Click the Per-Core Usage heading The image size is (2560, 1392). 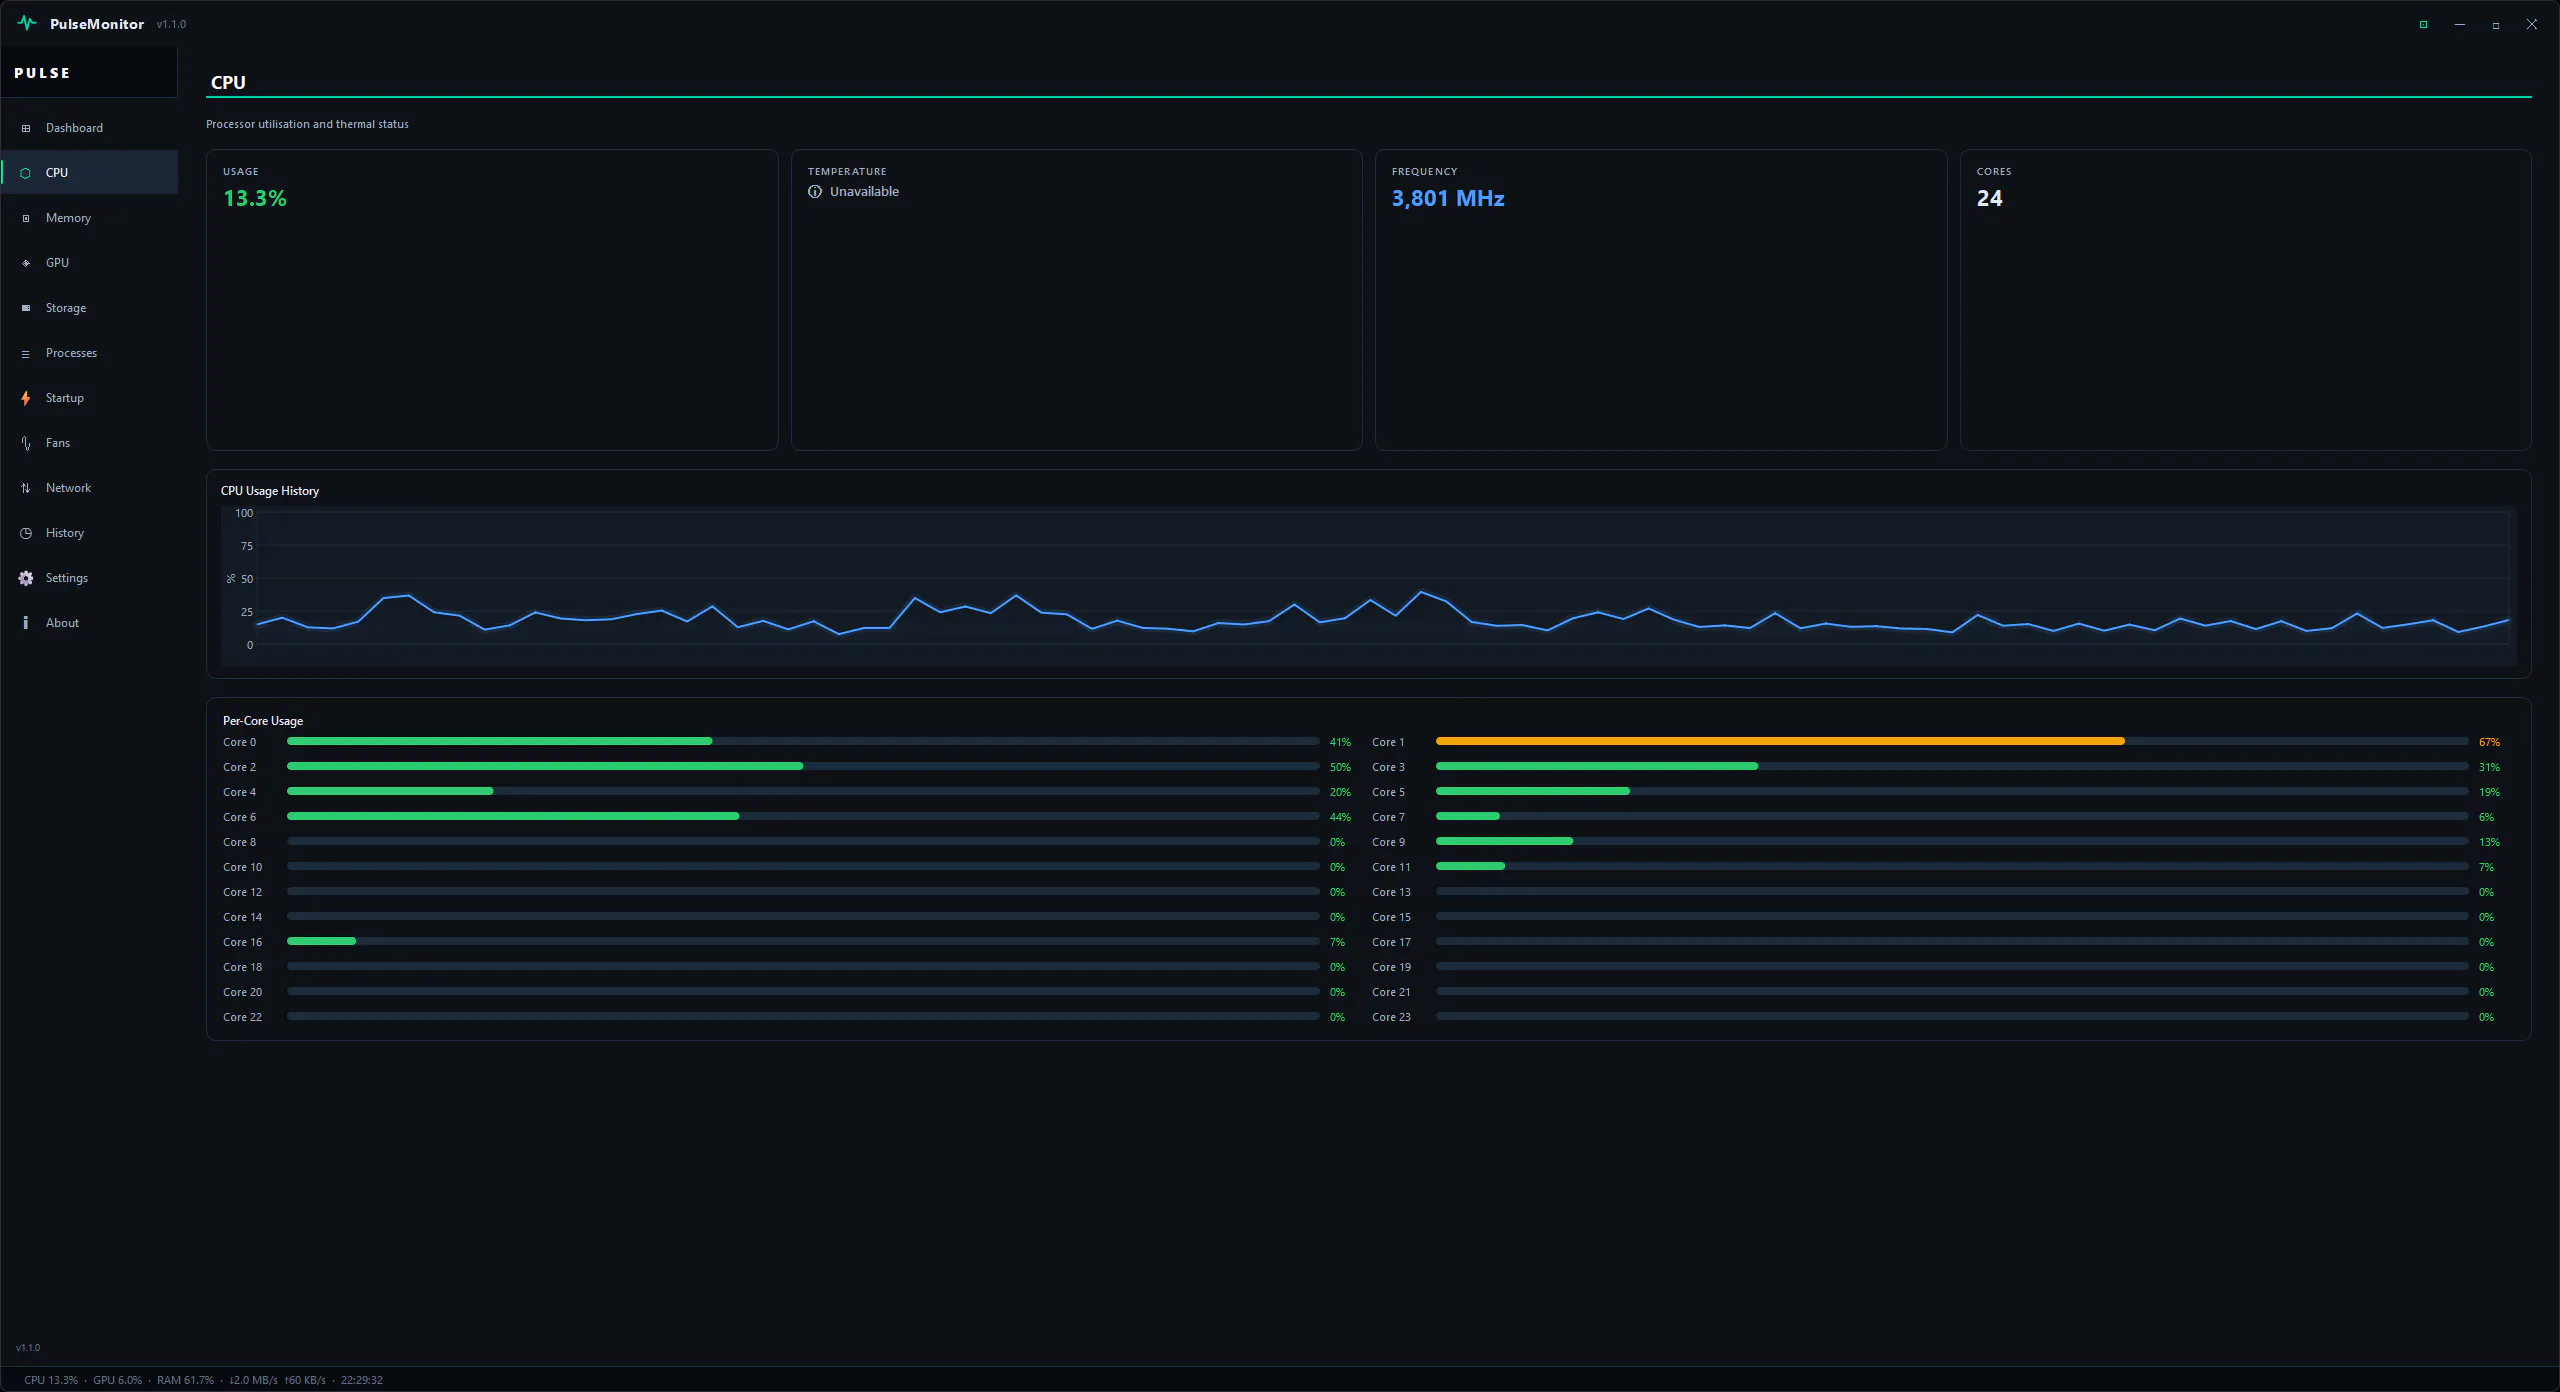[263, 721]
